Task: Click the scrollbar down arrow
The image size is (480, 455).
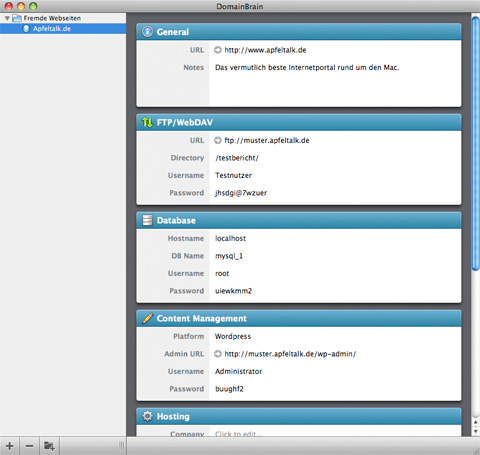Action: coord(476,432)
